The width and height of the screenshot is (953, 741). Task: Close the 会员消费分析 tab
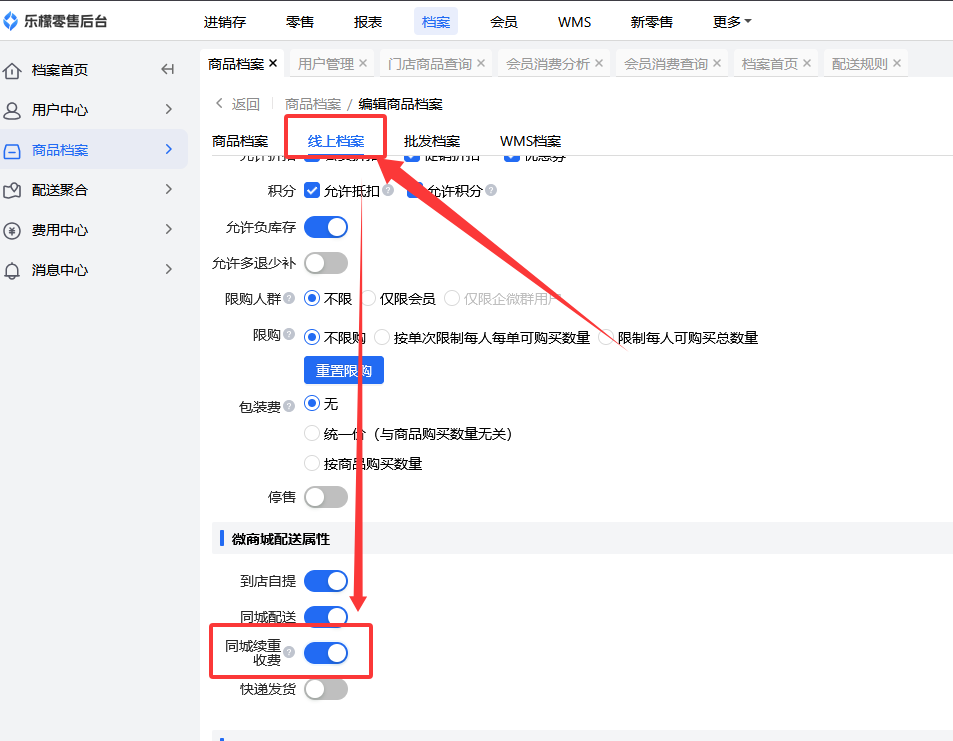pyautogui.click(x=599, y=63)
